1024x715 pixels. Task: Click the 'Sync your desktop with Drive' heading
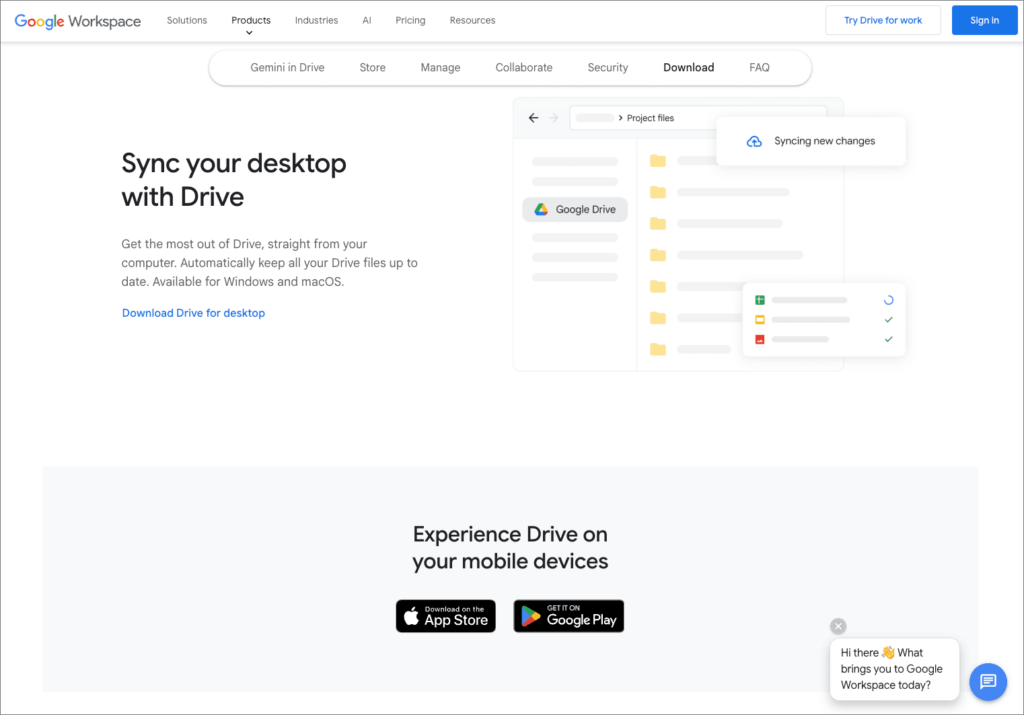tap(234, 180)
